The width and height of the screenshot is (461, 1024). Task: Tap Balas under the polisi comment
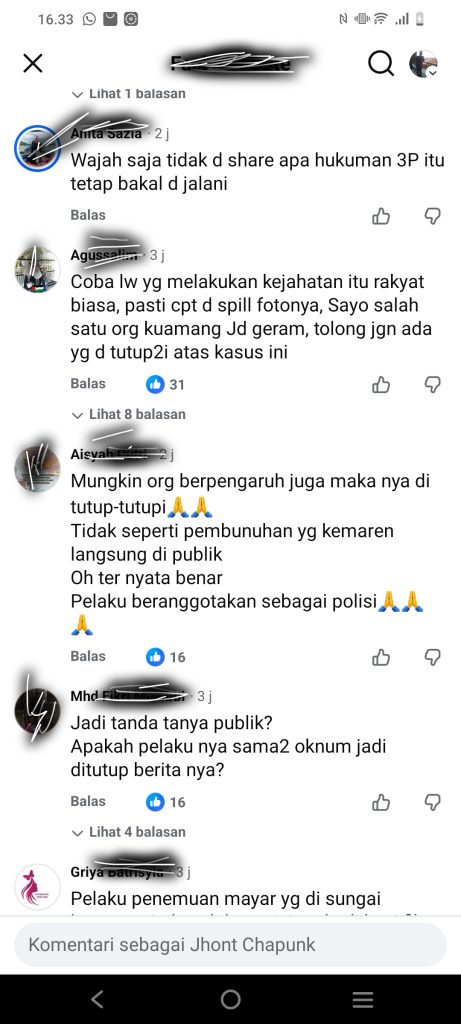[88, 656]
